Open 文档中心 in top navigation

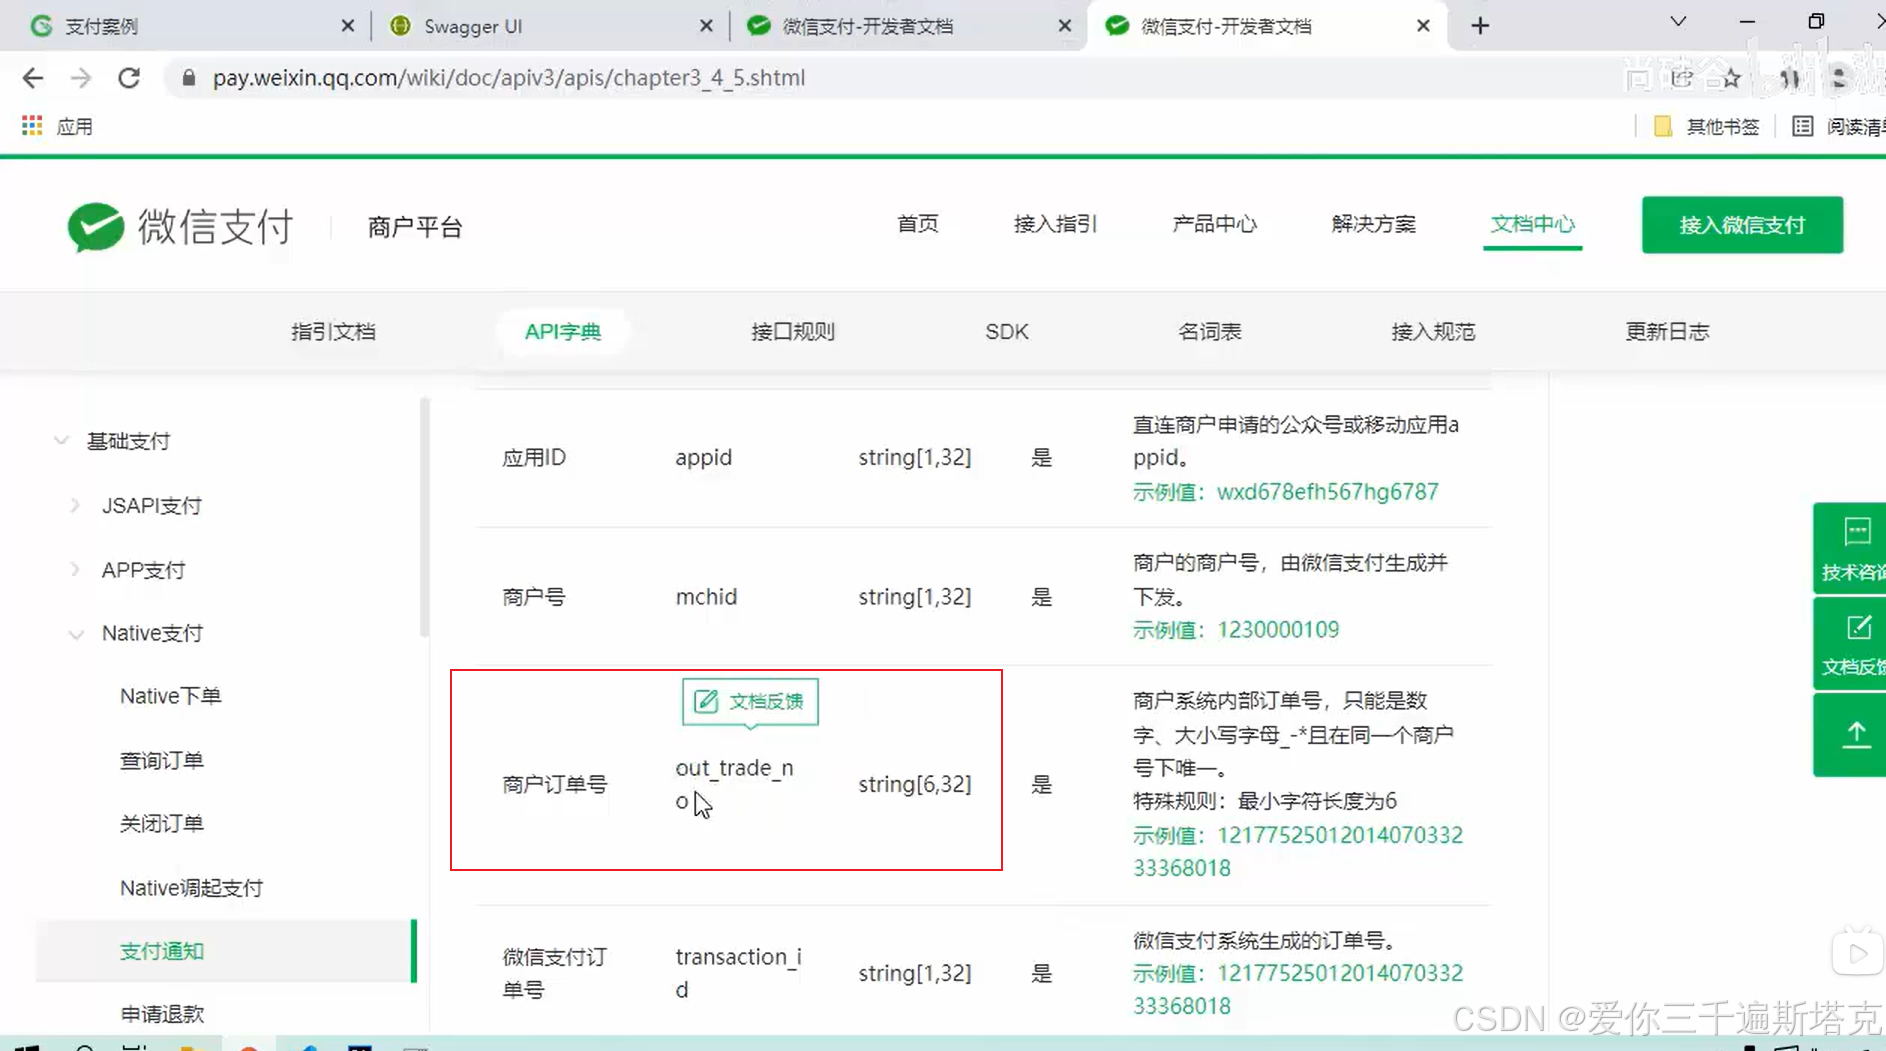click(1532, 224)
